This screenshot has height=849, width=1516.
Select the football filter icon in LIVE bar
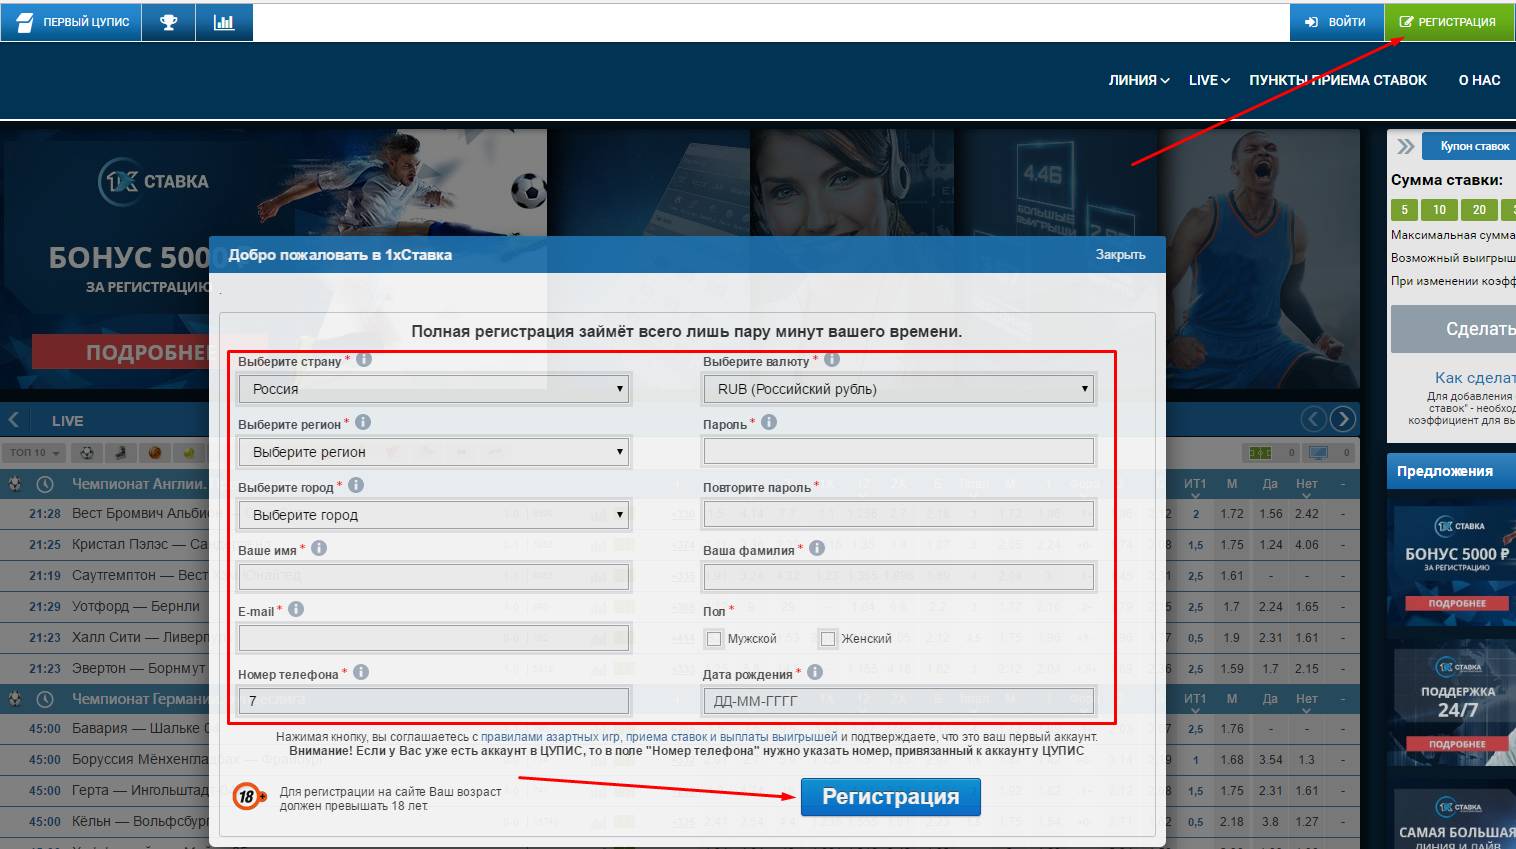(x=87, y=453)
